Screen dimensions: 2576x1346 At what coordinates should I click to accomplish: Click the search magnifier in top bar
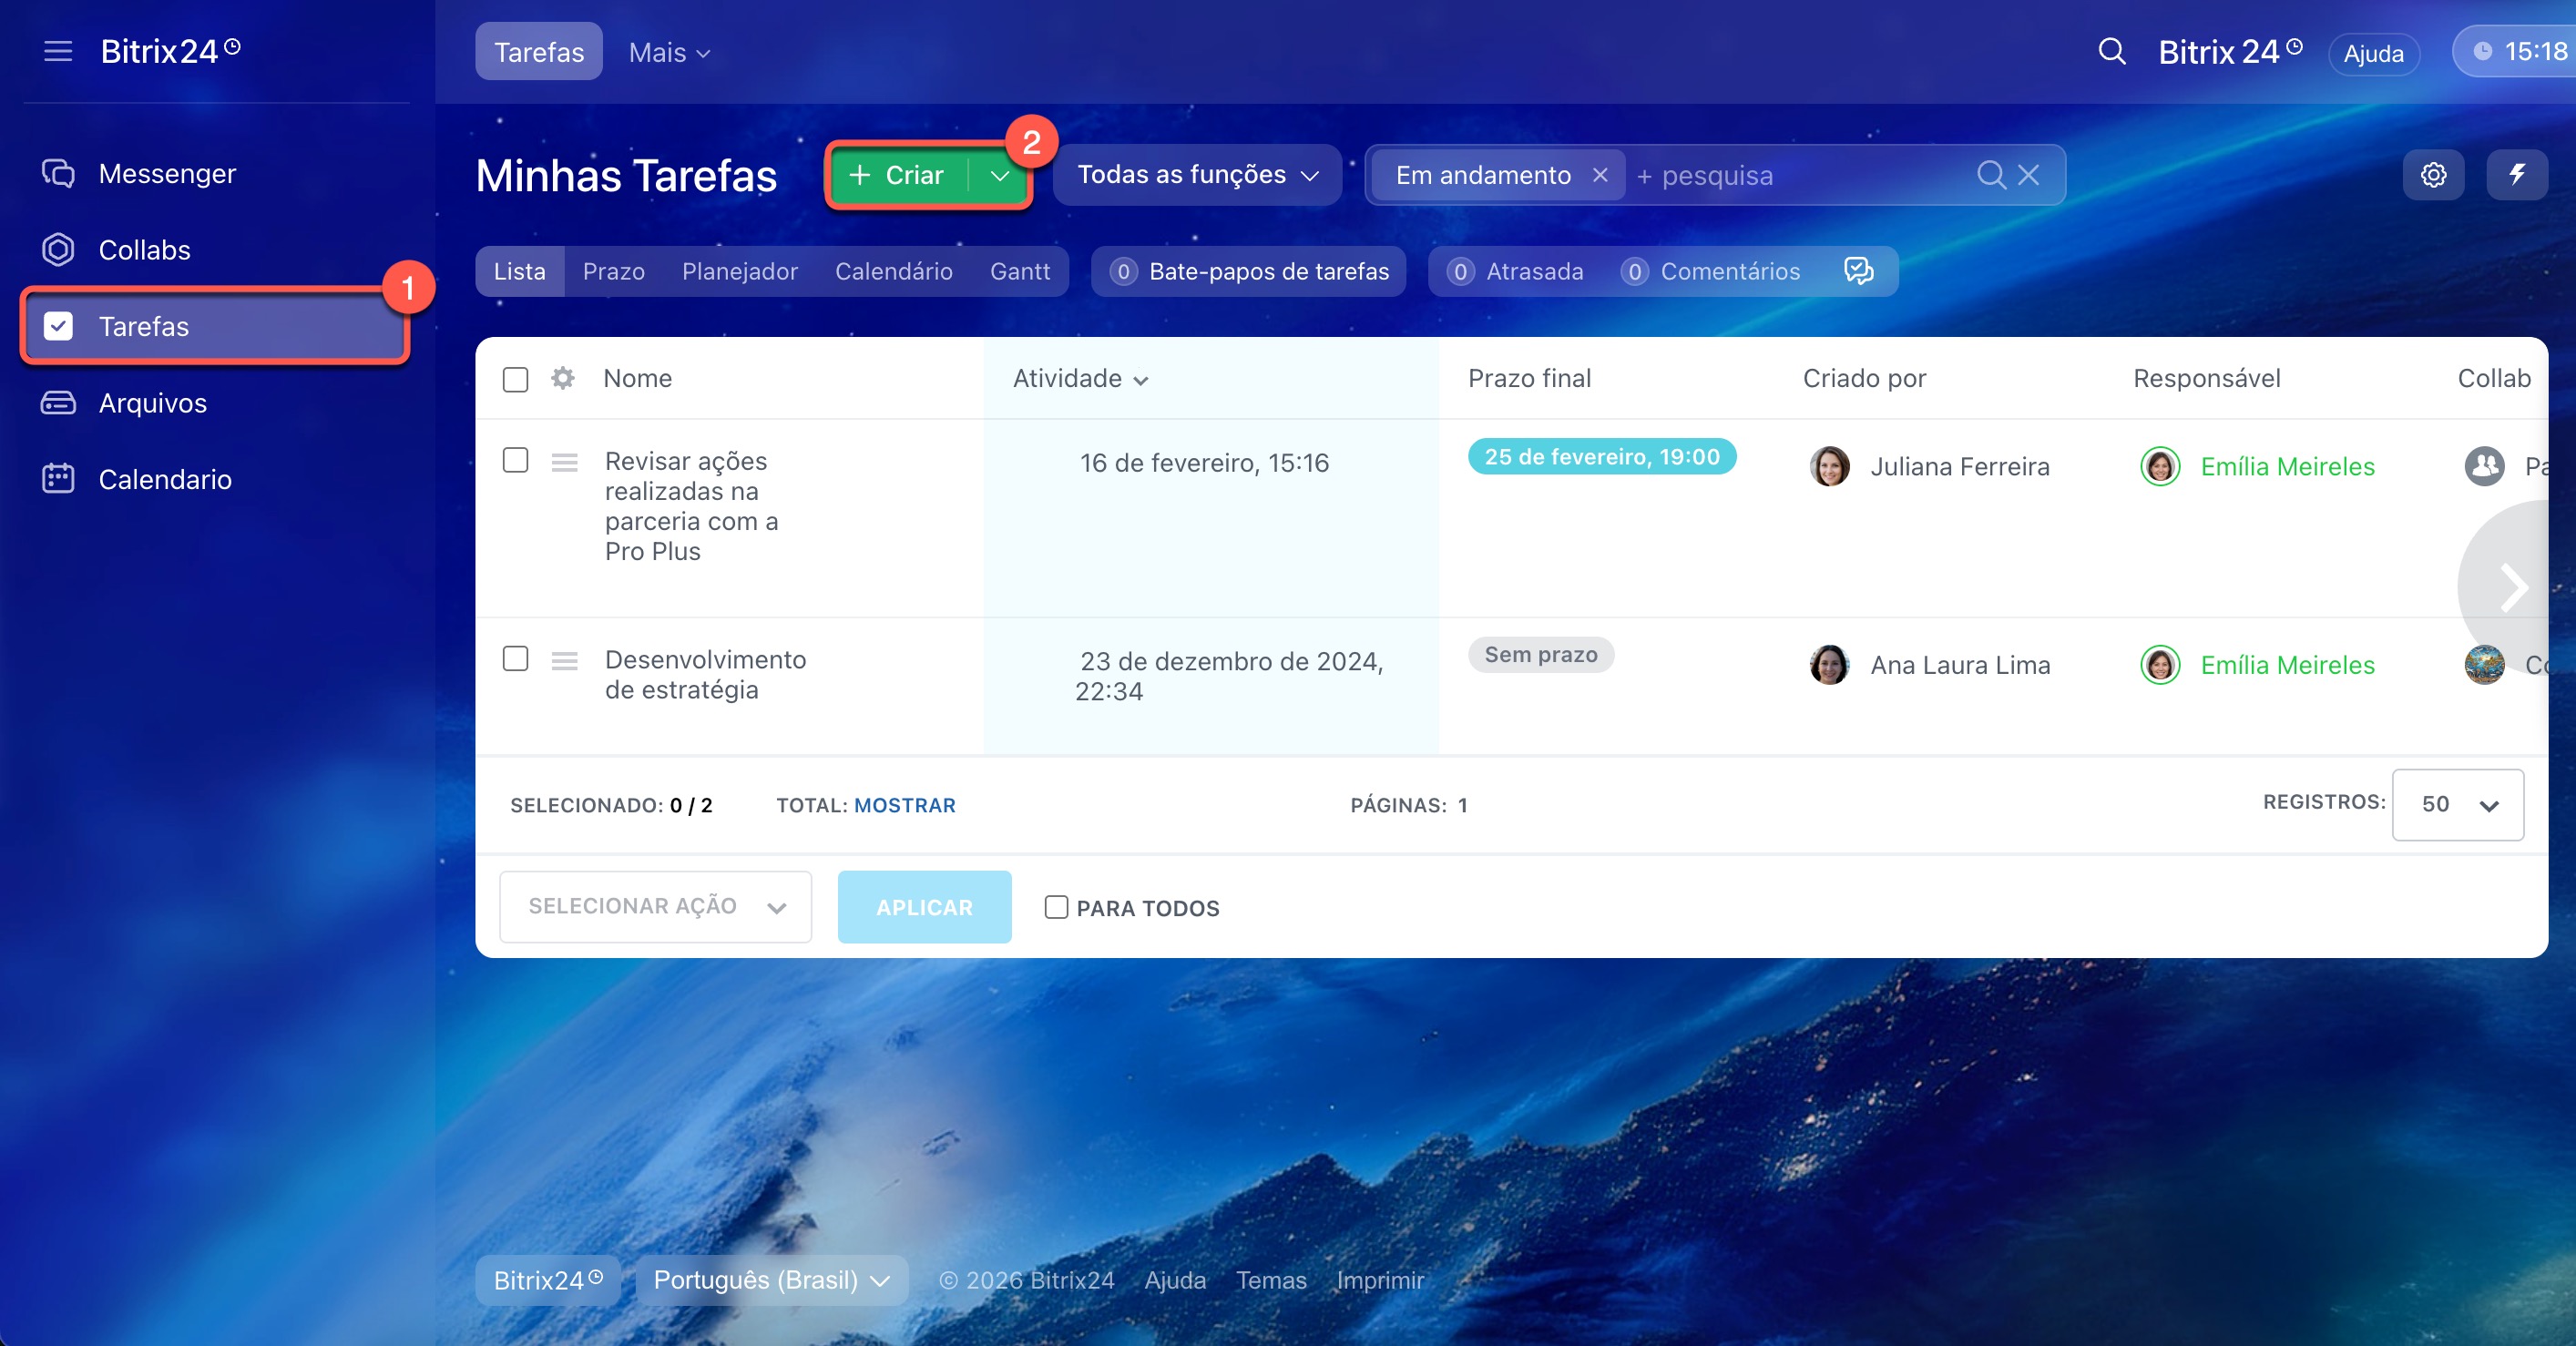click(x=2111, y=51)
